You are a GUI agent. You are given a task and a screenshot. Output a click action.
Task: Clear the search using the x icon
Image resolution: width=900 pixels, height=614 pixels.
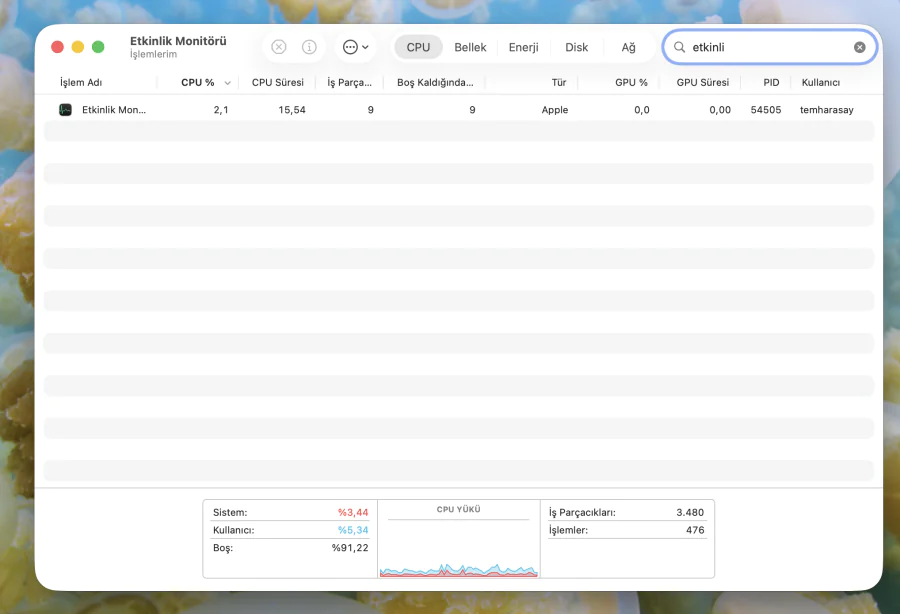tap(859, 46)
